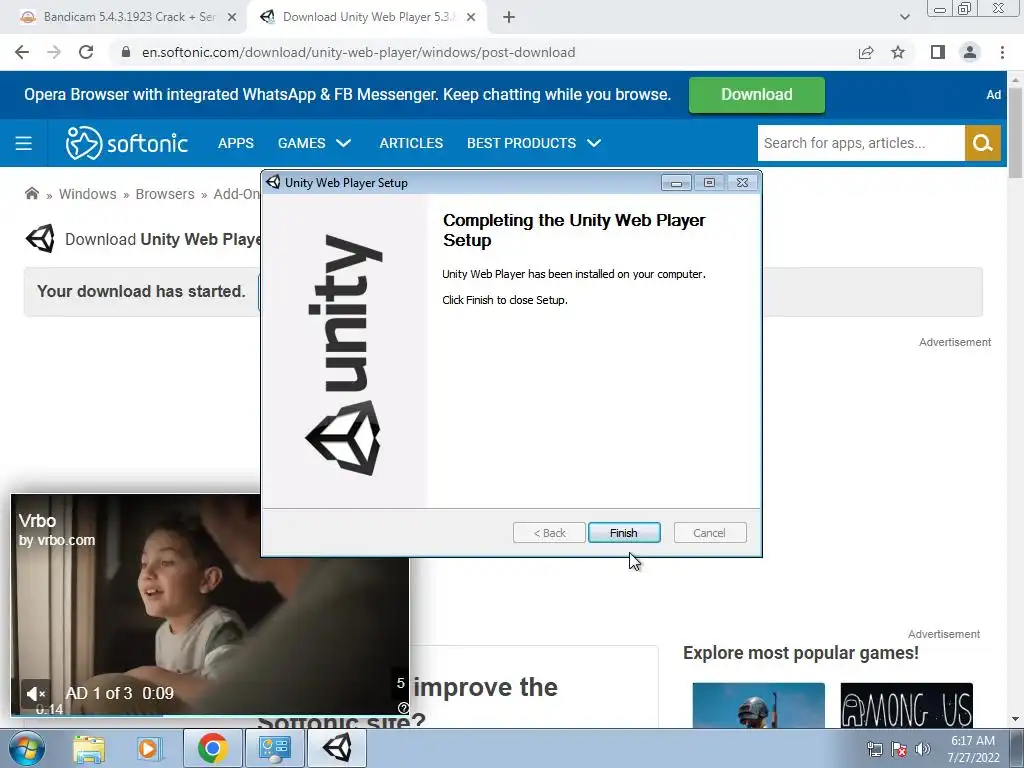Open the taskbar clock showing 6:17 AM
The height and width of the screenshot is (768, 1024).
coord(973,749)
